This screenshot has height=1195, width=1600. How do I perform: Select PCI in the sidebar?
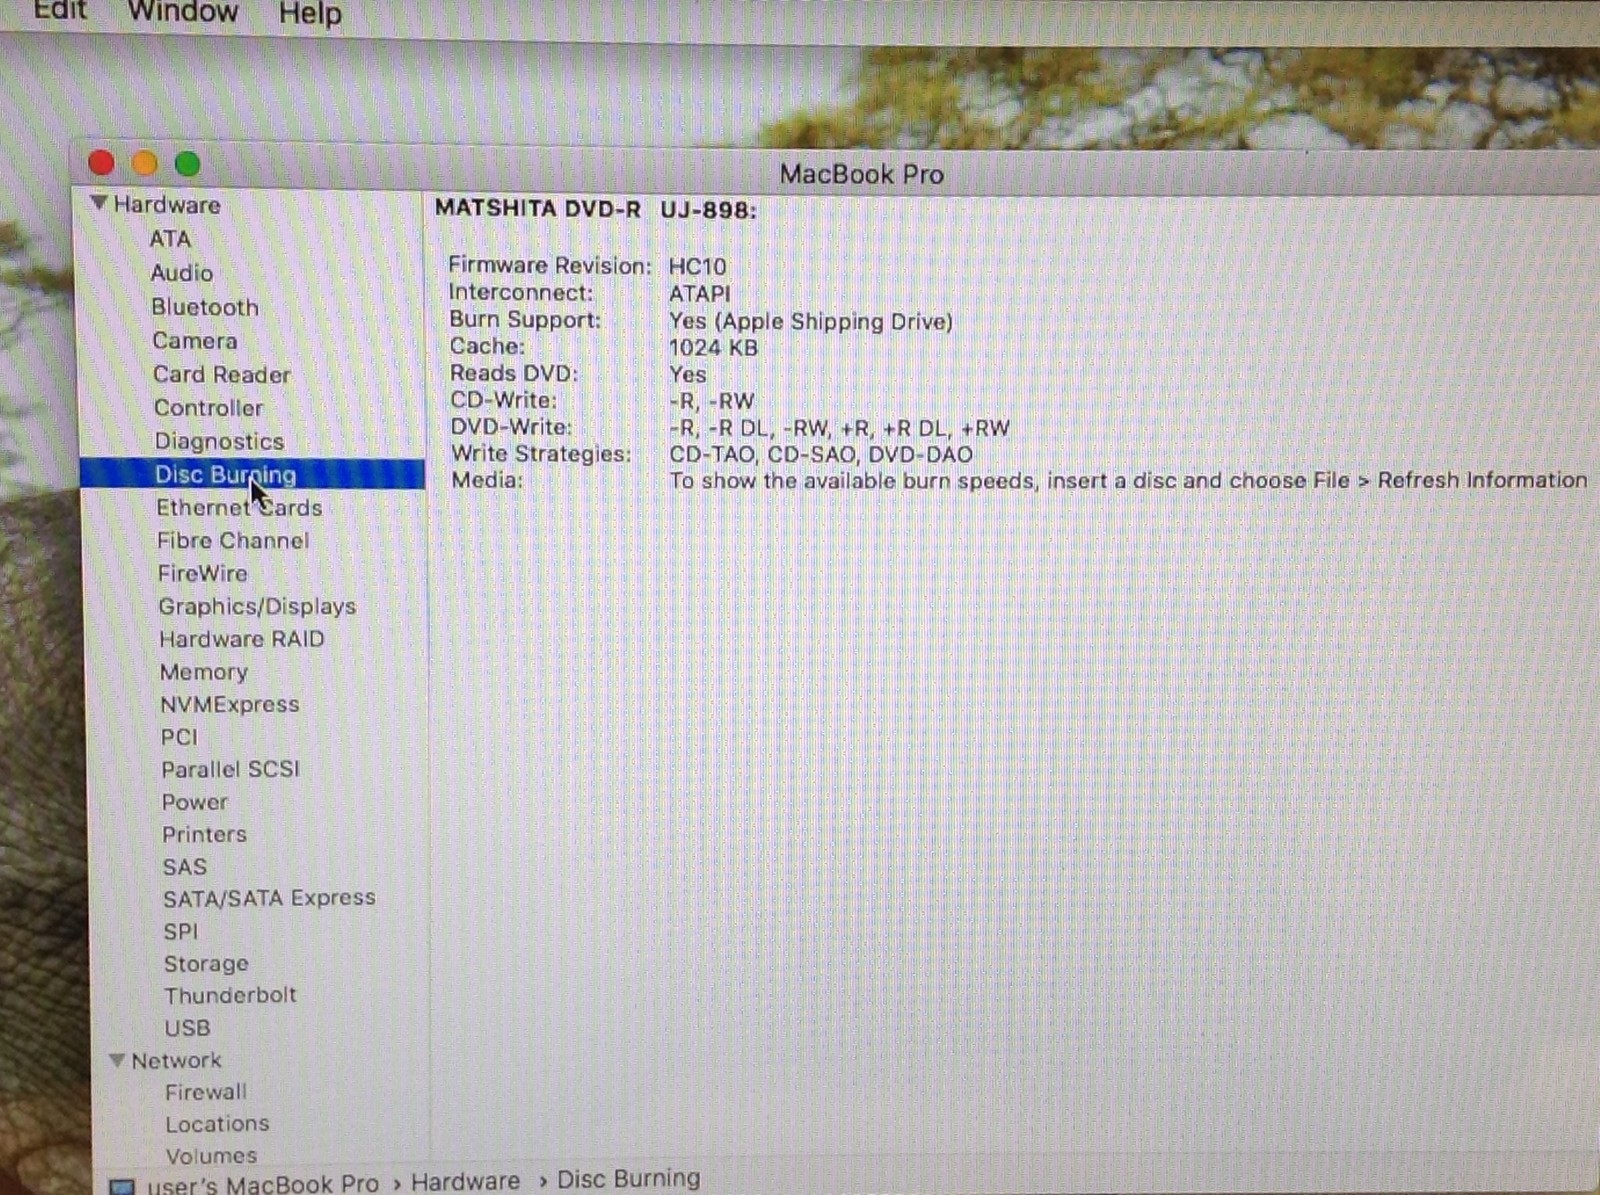(180, 737)
